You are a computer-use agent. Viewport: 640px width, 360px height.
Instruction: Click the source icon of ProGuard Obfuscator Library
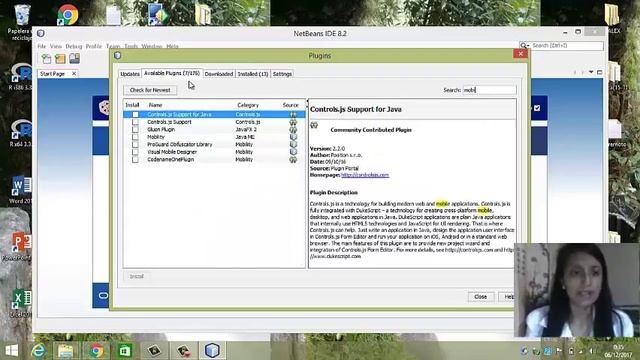[x=293, y=144]
